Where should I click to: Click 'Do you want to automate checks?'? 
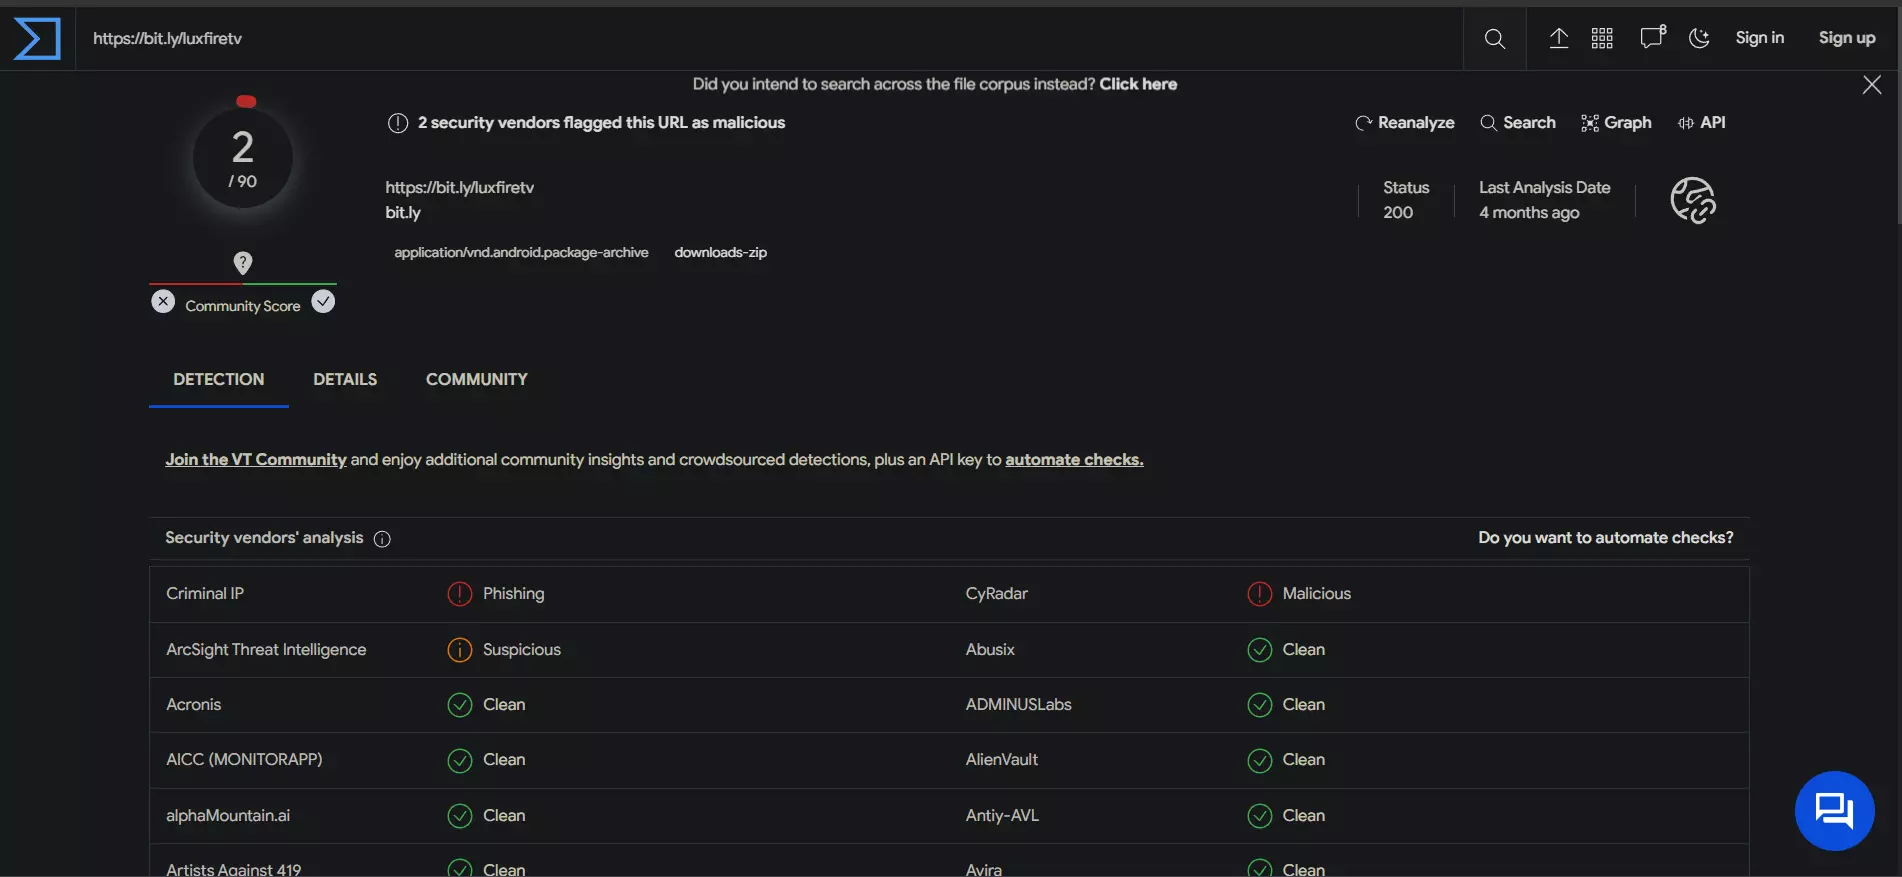point(1606,537)
